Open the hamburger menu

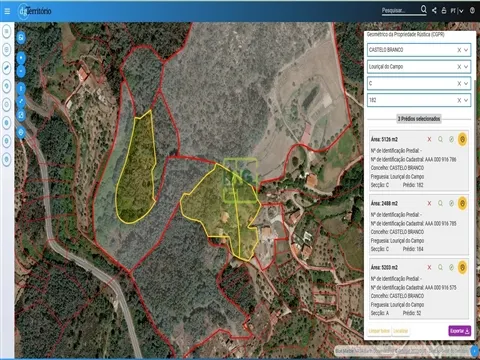pos(7,11)
